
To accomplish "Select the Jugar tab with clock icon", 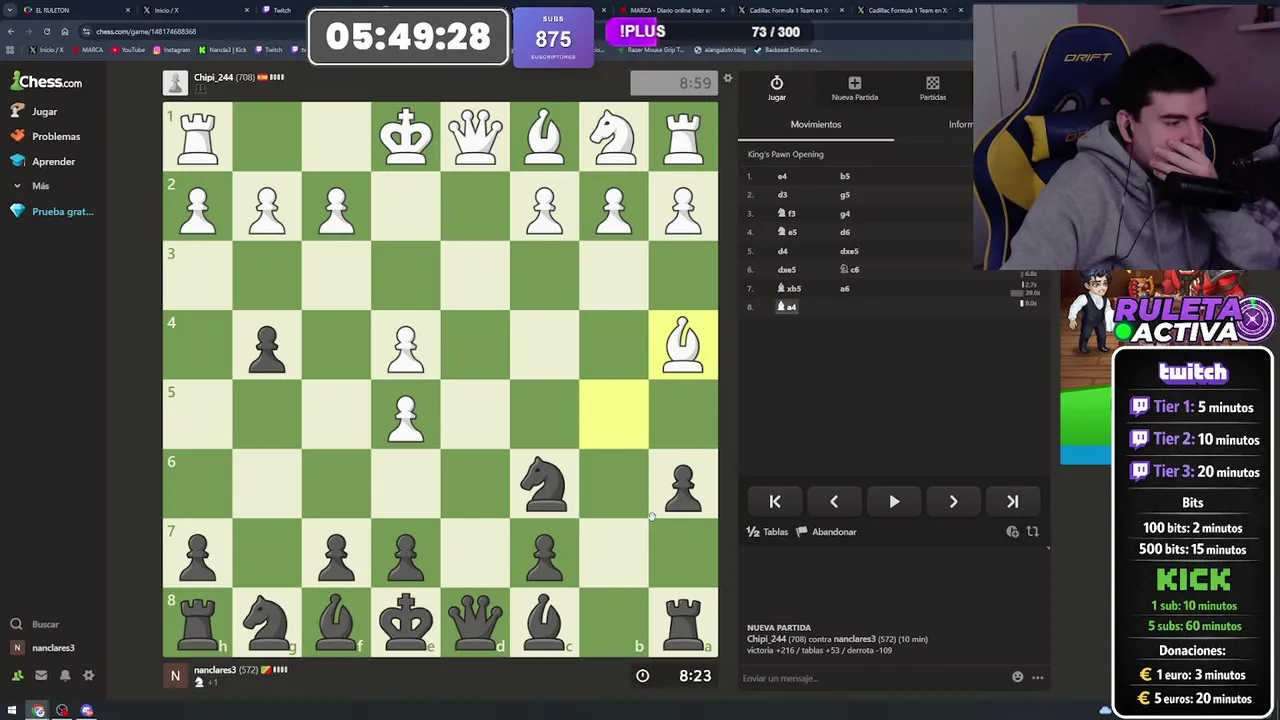I will [777, 88].
